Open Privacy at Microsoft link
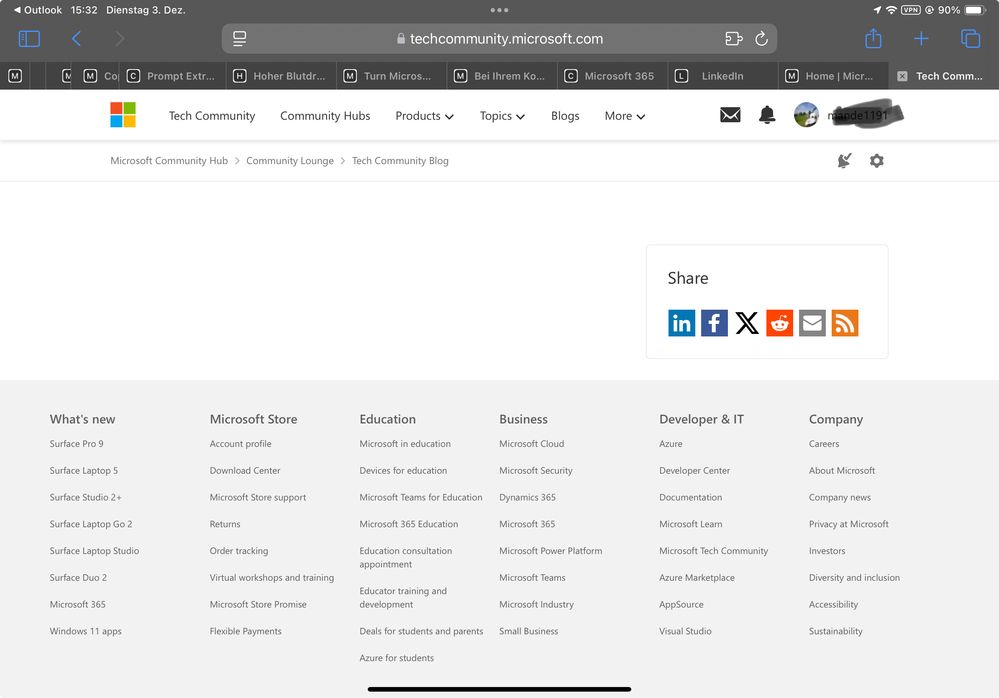The width and height of the screenshot is (999, 698). click(x=849, y=524)
